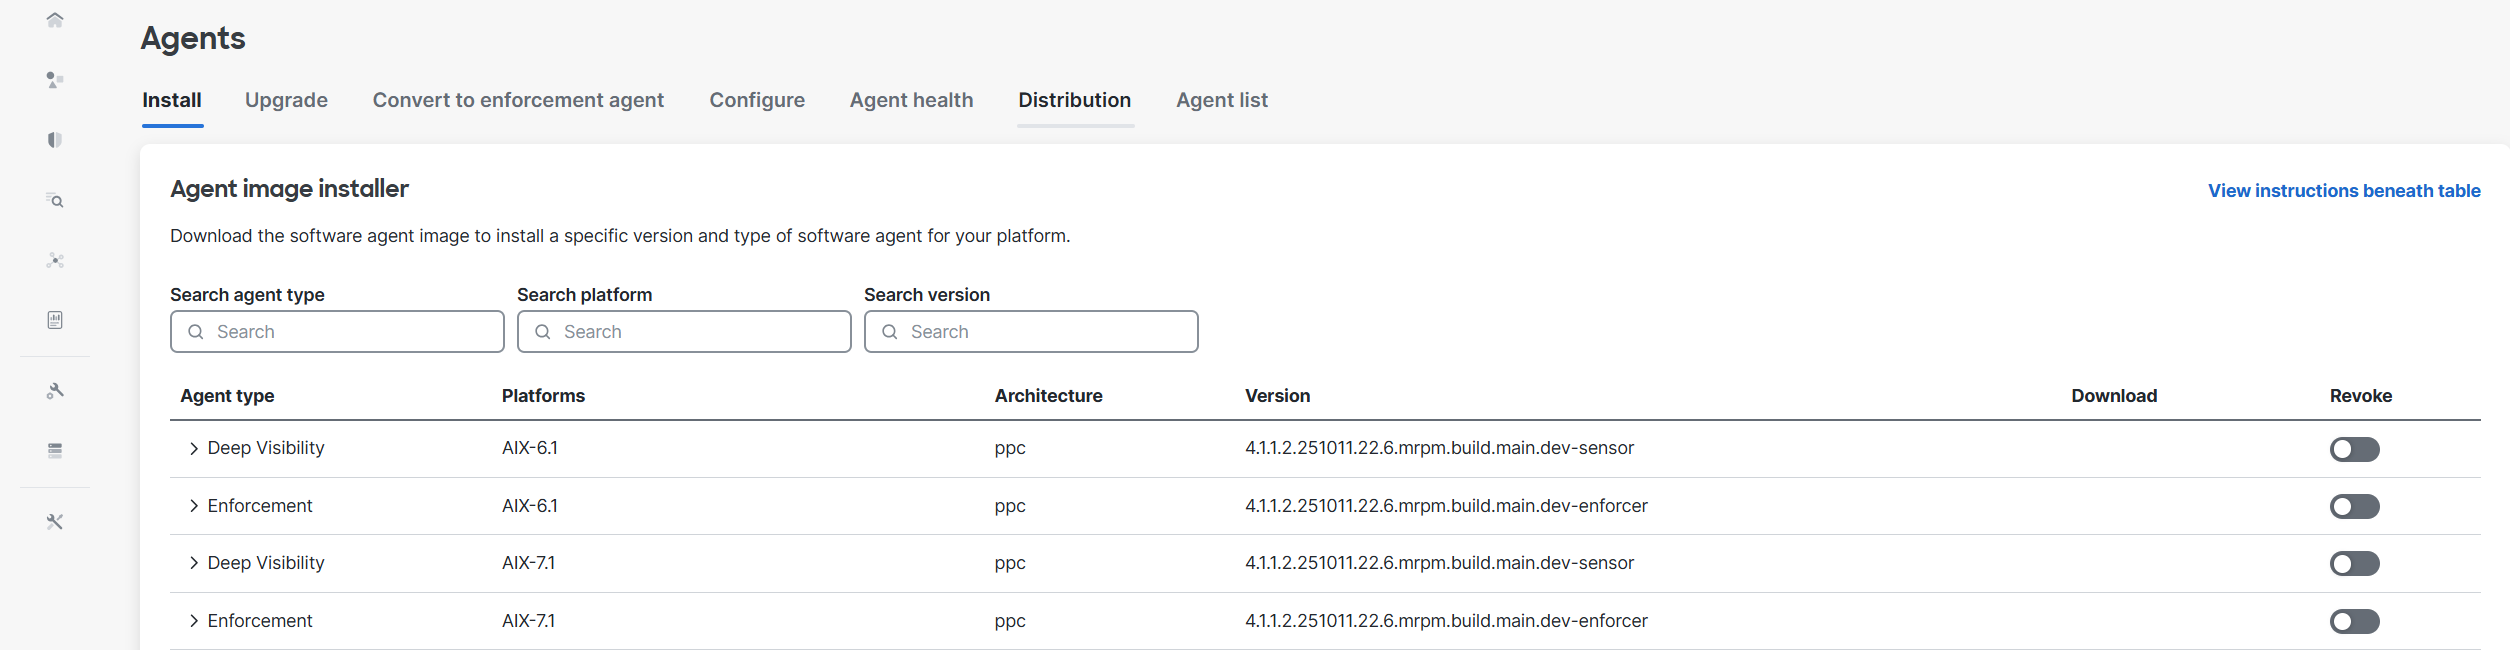Image resolution: width=2510 pixels, height=650 pixels.
Task: Toggle revoke for Enforcement AIX-6.1
Action: coord(2354,507)
